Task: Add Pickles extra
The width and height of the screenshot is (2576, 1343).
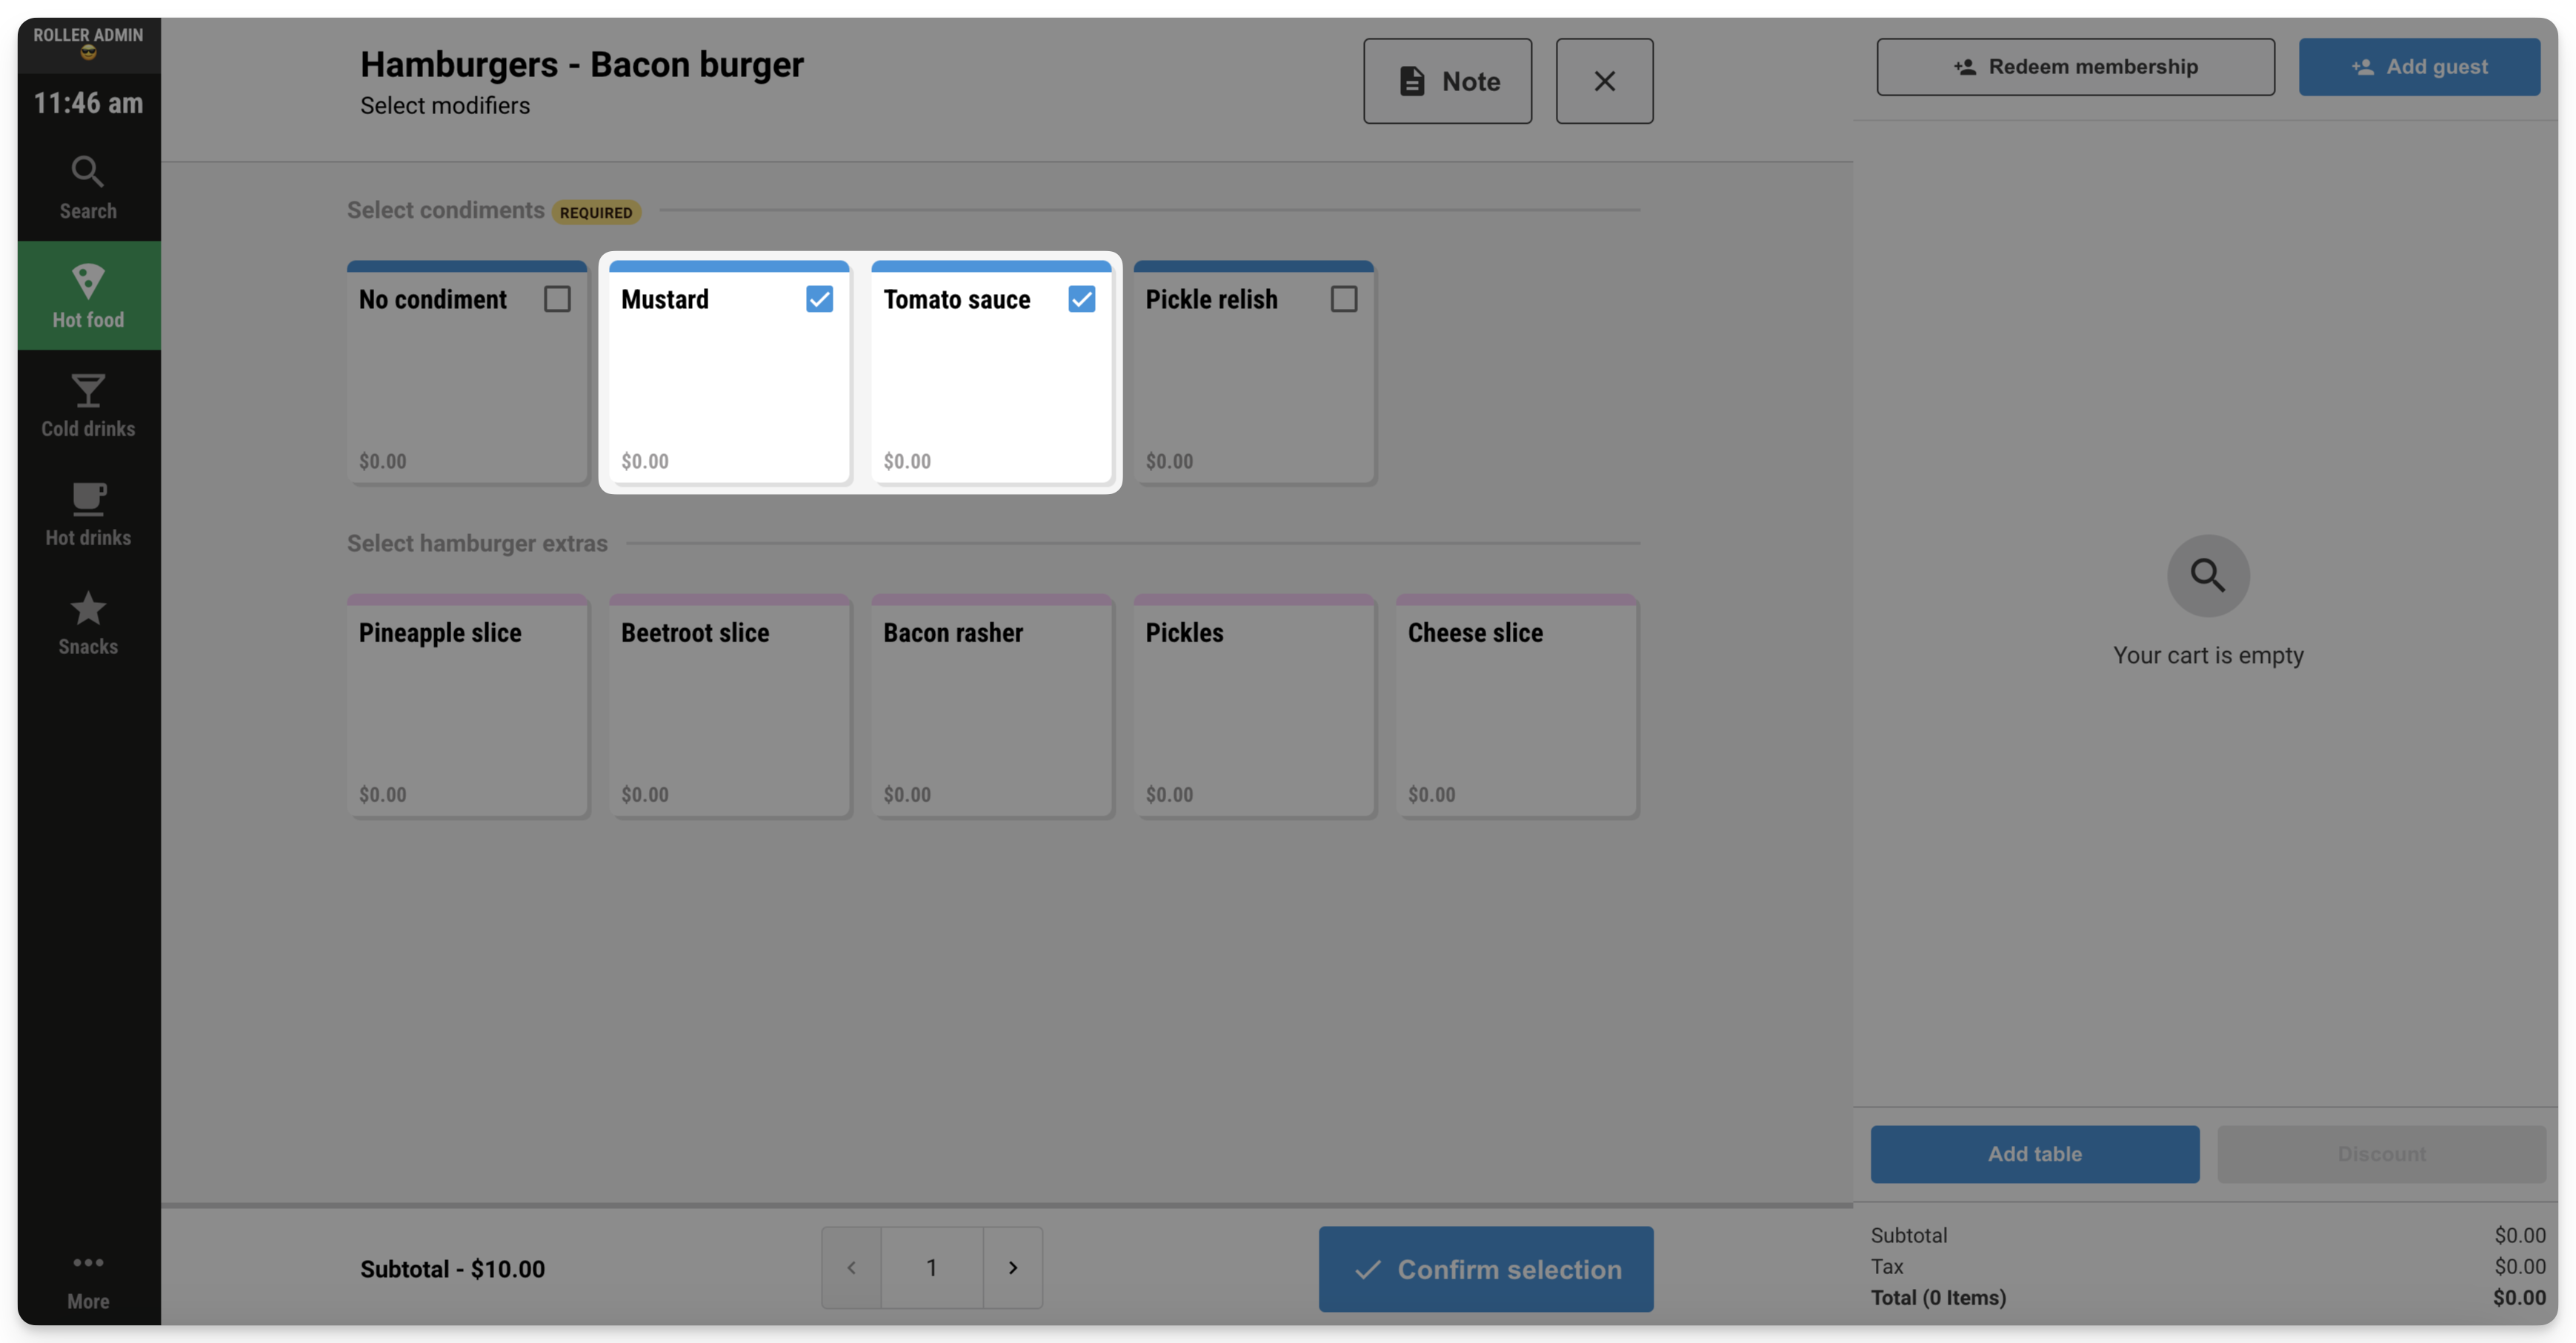Action: coord(1254,707)
